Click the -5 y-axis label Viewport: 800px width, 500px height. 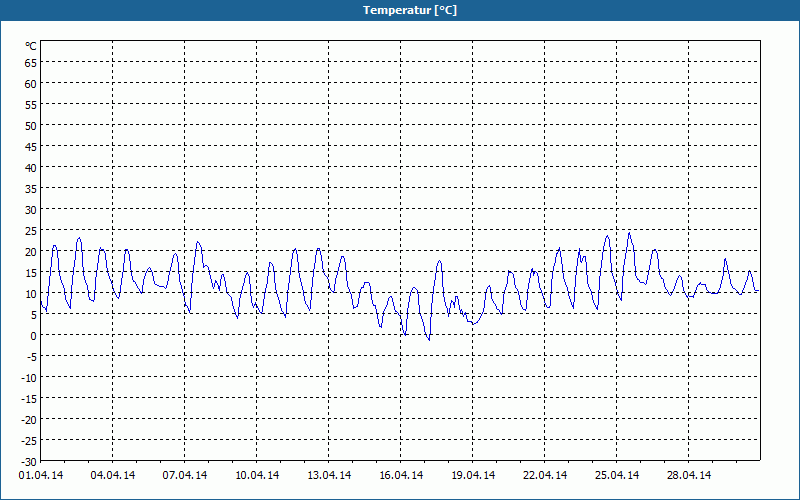pos(32,357)
